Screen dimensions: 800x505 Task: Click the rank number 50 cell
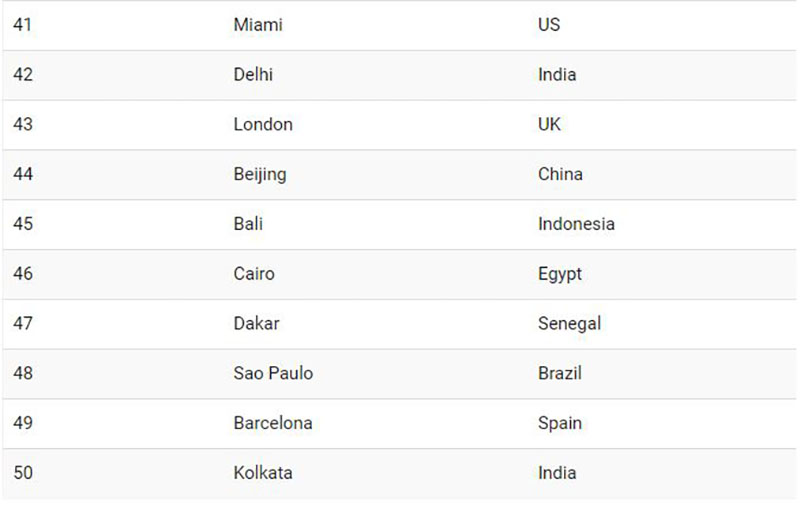(23, 473)
